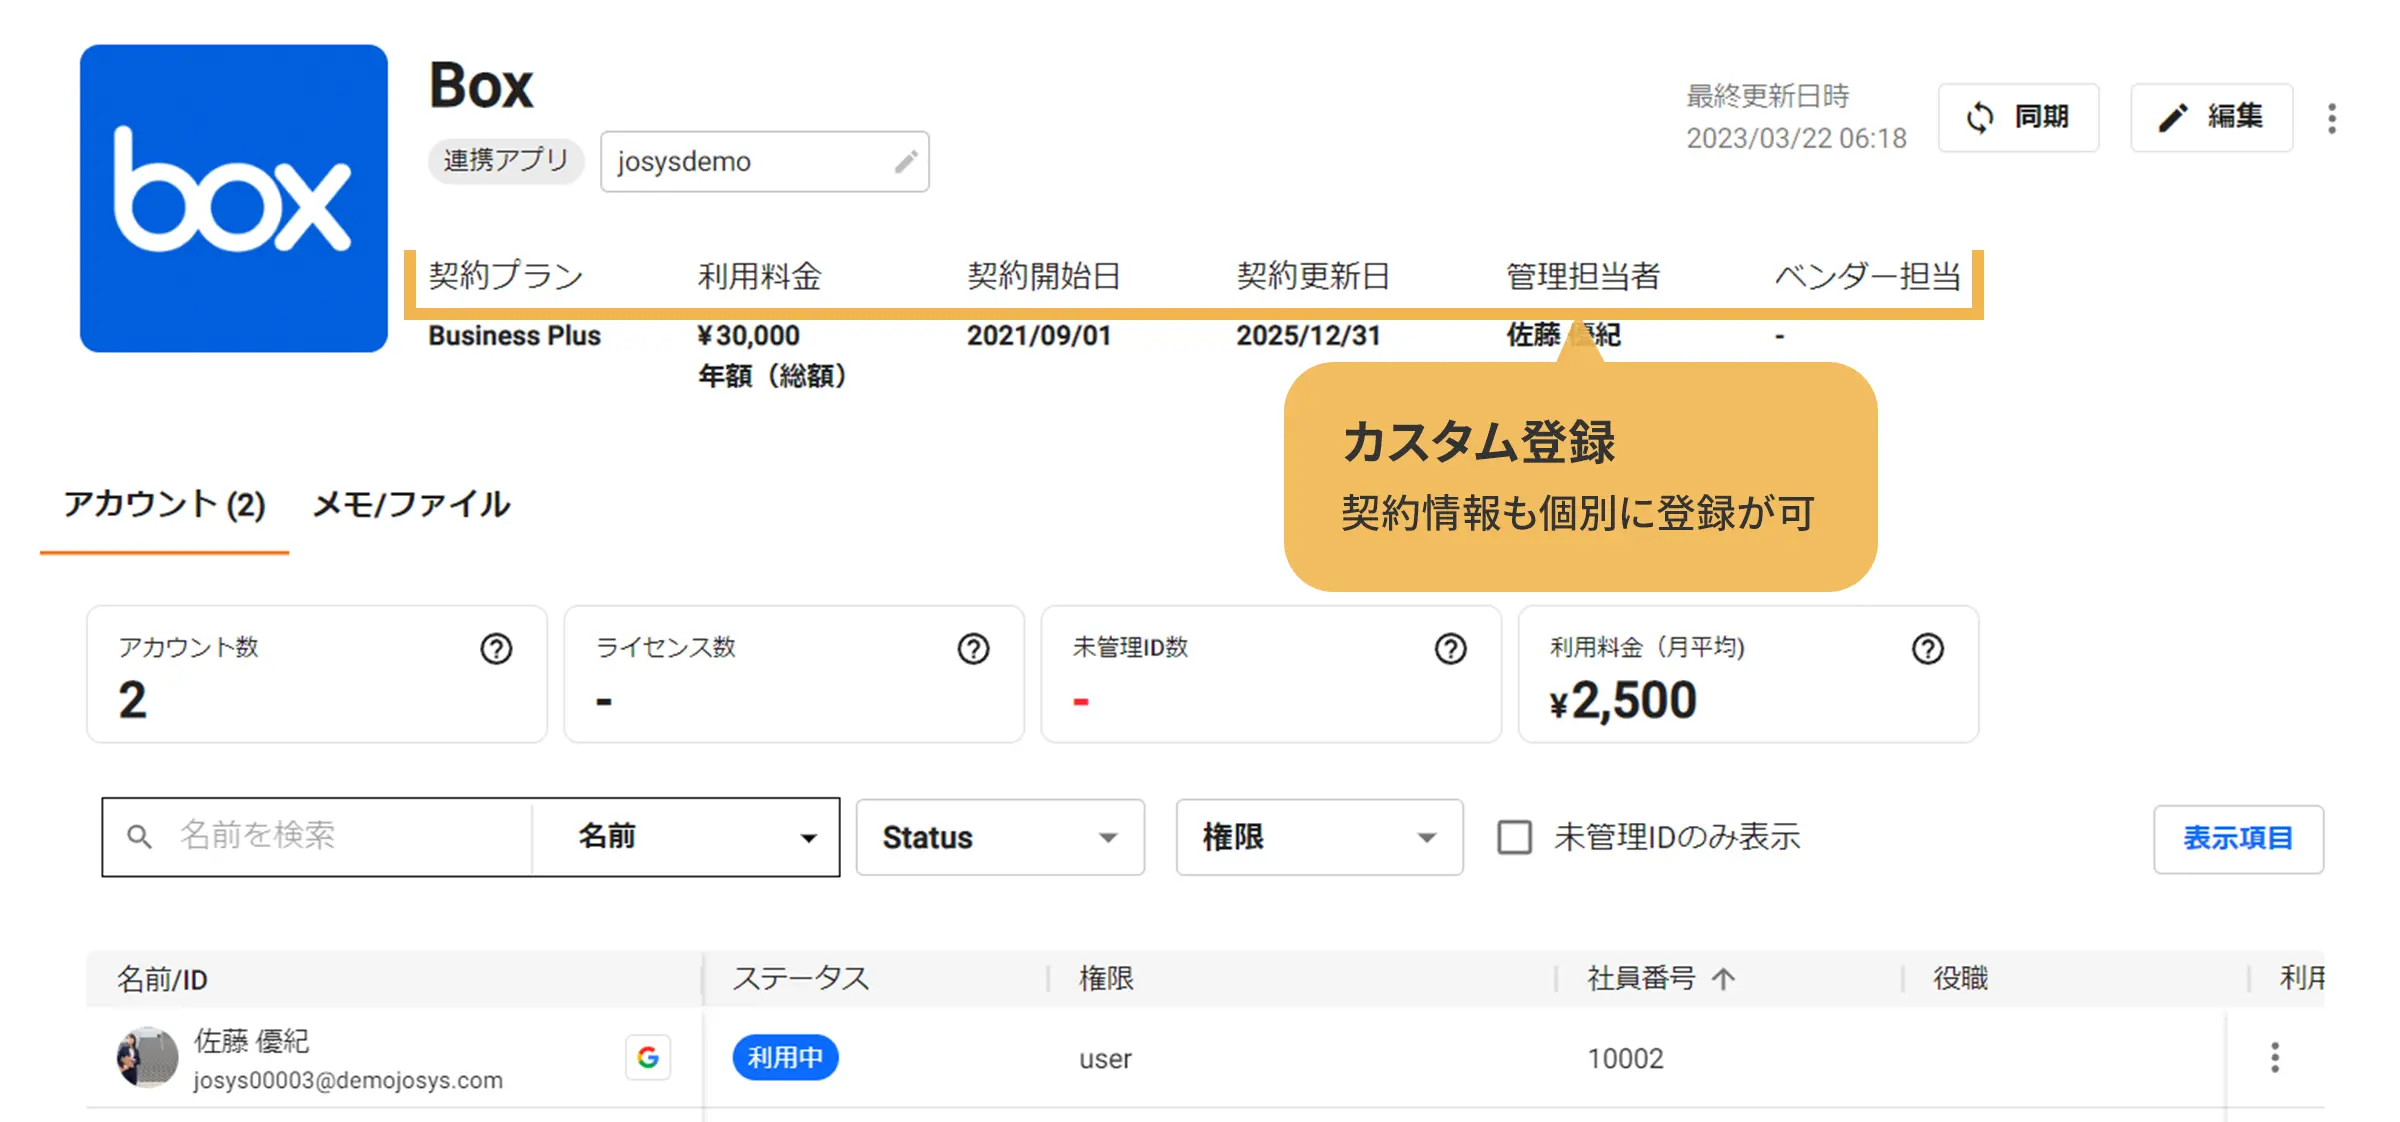Click the user permission cell

pyautogui.click(x=1105, y=1059)
